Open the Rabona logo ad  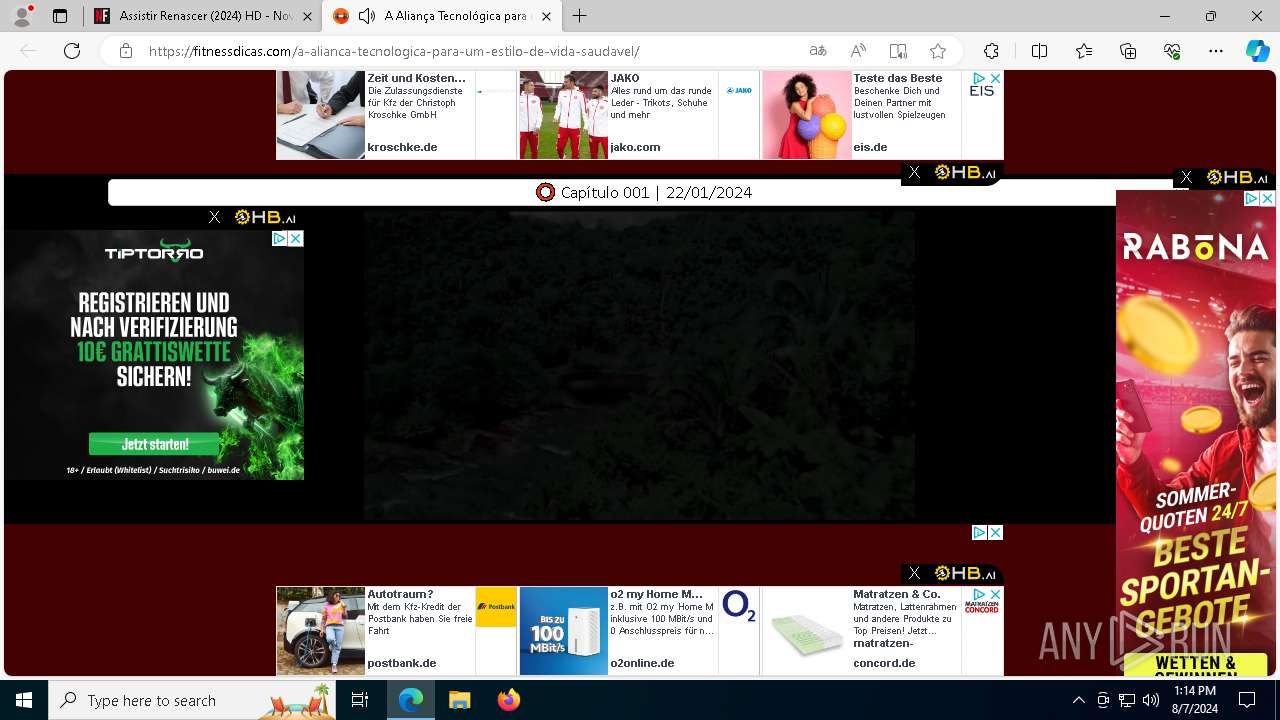(1195, 246)
